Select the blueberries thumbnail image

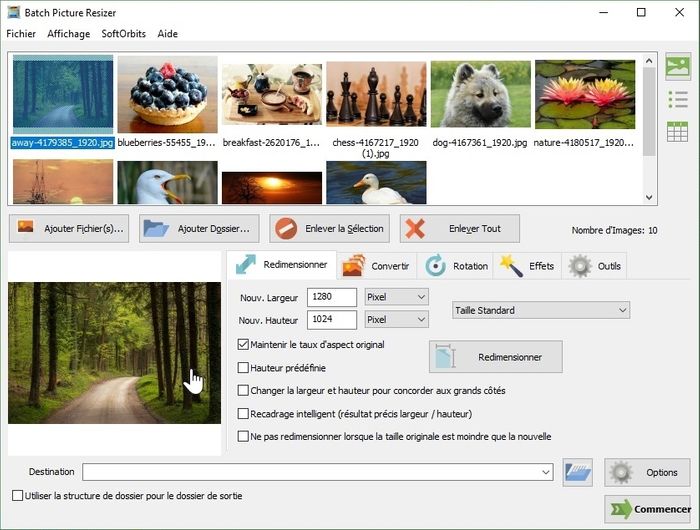coord(167,96)
